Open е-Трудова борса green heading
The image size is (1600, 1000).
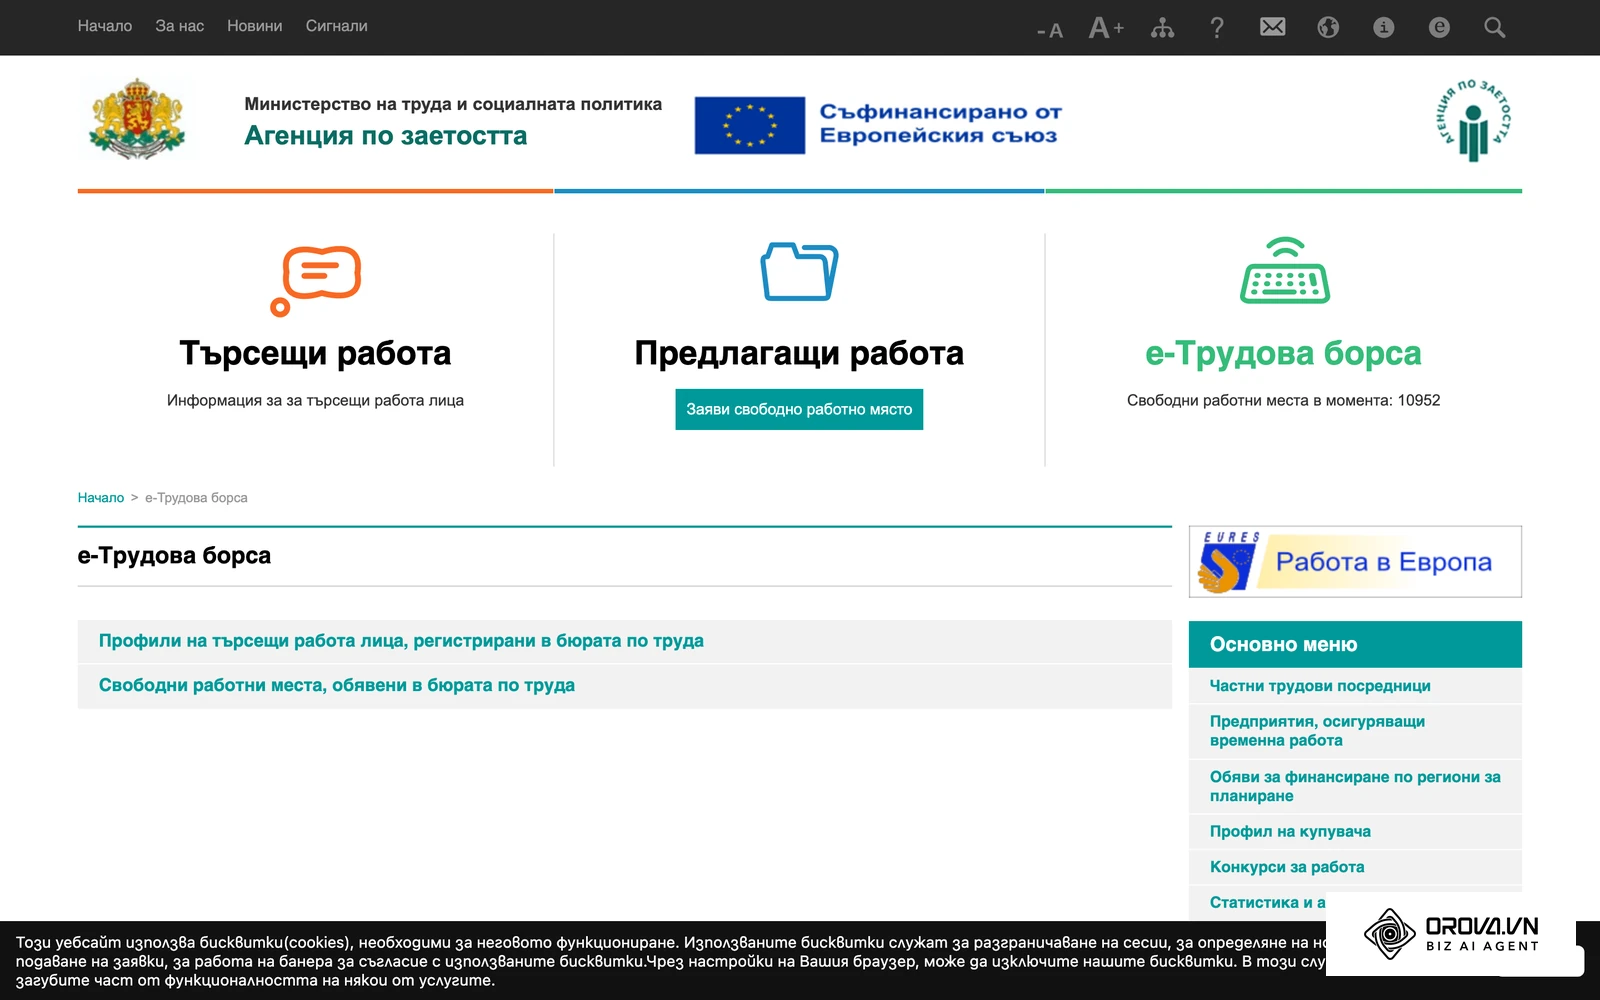tap(1283, 353)
